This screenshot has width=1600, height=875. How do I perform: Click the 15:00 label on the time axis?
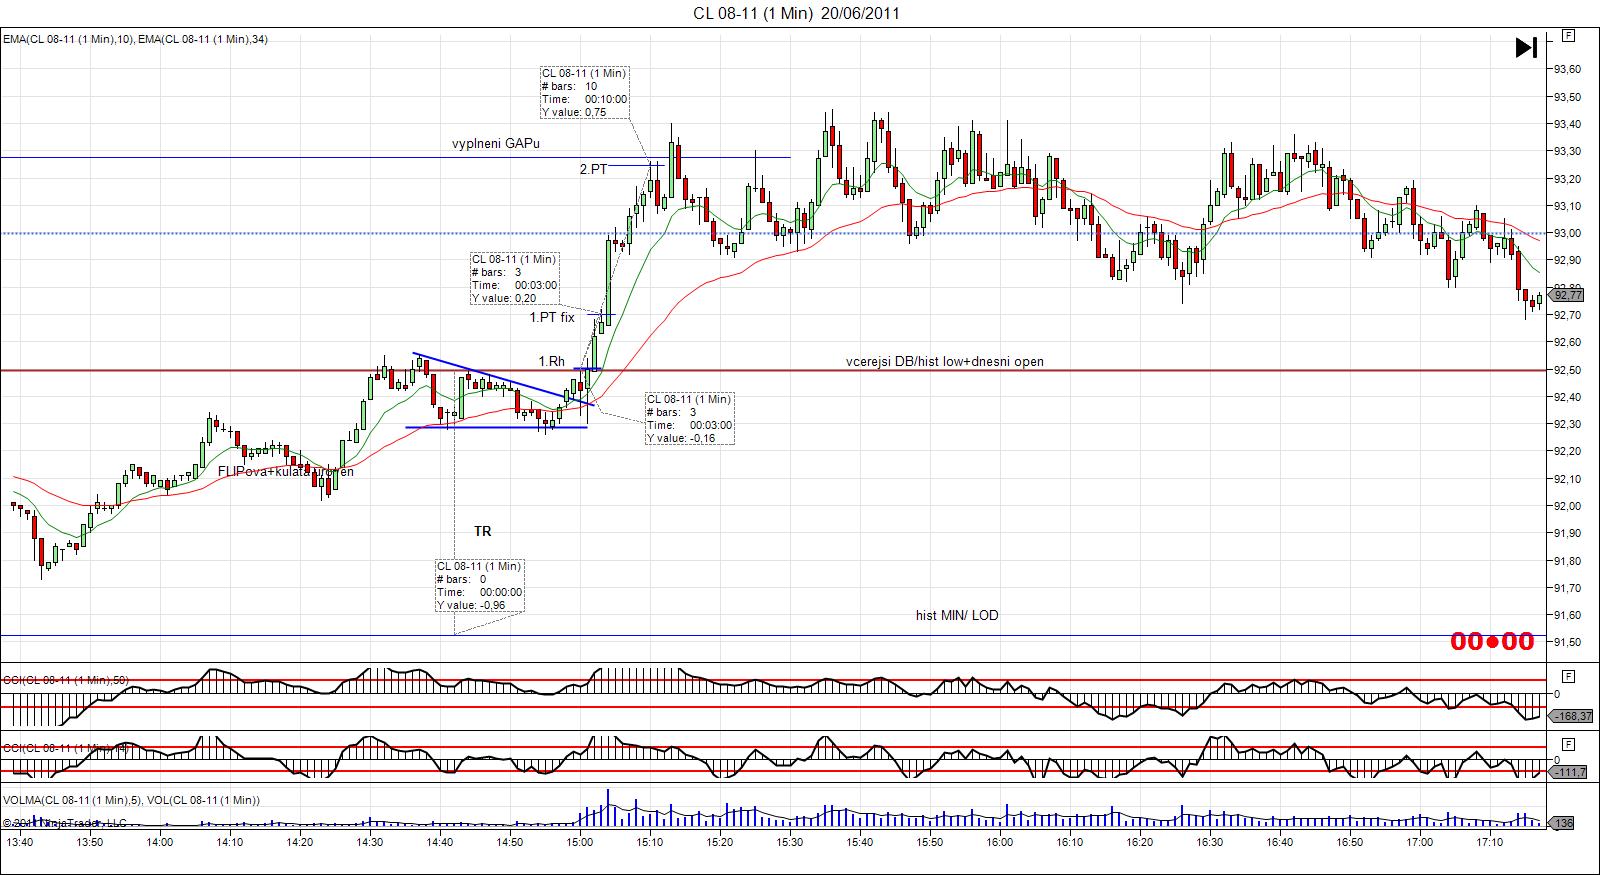(x=579, y=843)
